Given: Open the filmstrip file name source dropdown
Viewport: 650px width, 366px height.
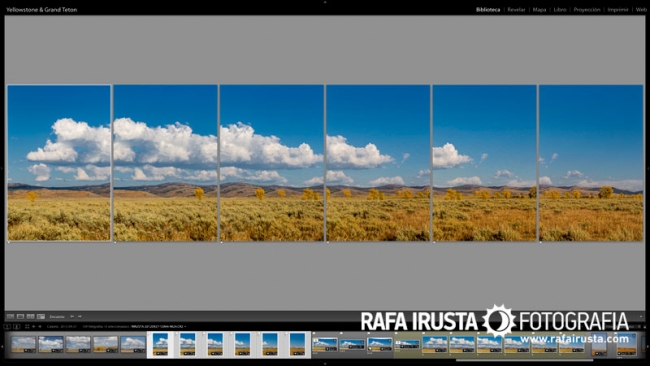Looking at the screenshot, I should click(158, 327).
